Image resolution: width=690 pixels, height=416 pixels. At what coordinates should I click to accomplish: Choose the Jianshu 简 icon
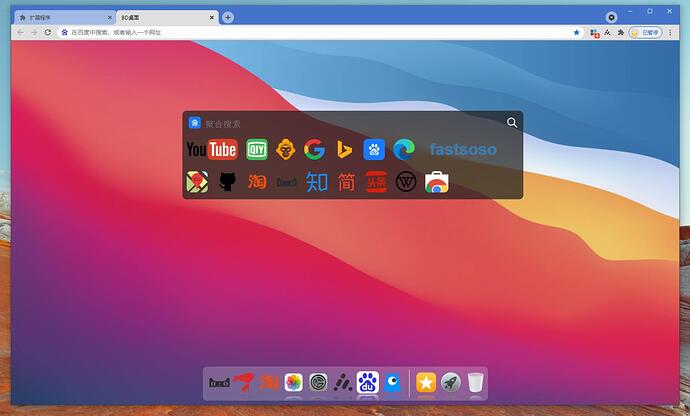[346, 182]
